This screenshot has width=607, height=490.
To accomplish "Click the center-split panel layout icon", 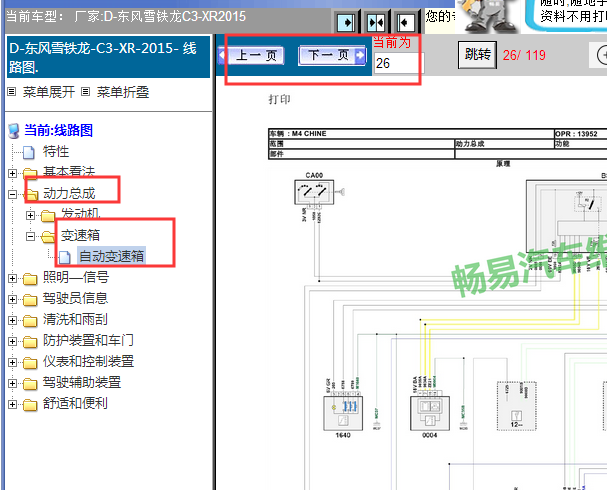I will point(376,22).
